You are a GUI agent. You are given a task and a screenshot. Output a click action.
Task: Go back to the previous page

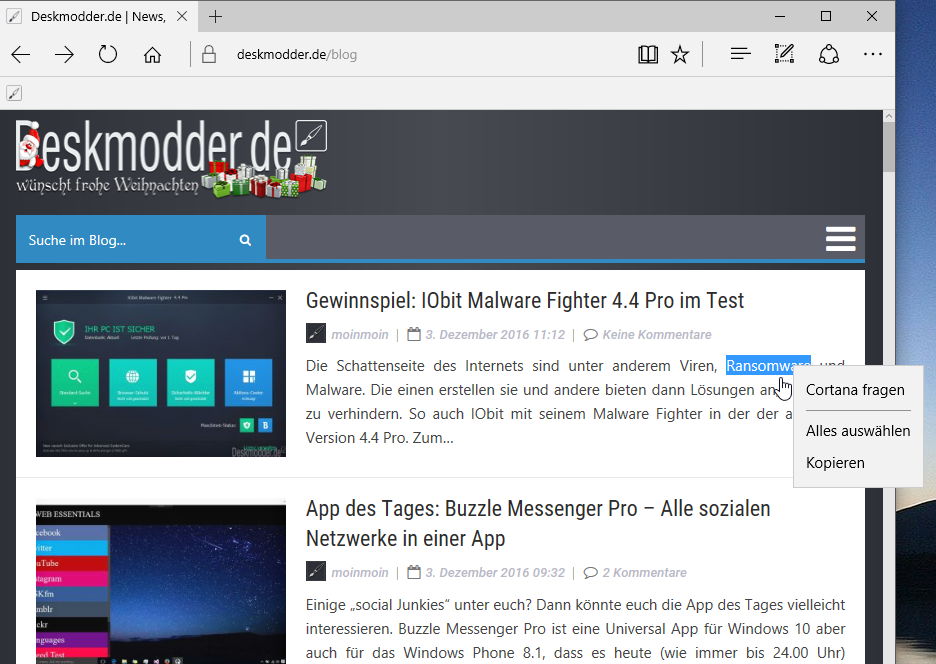pyautogui.click(x=21, y=55)
